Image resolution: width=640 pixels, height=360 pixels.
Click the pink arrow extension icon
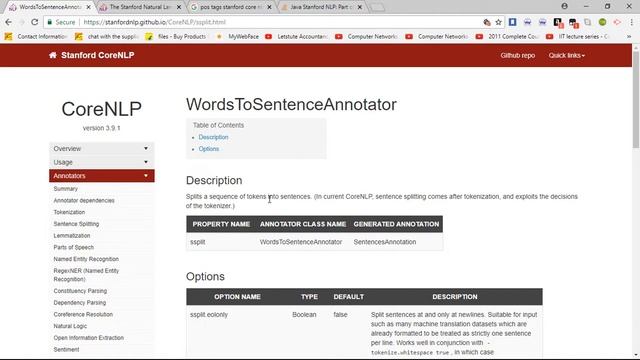tap(617, 22)
